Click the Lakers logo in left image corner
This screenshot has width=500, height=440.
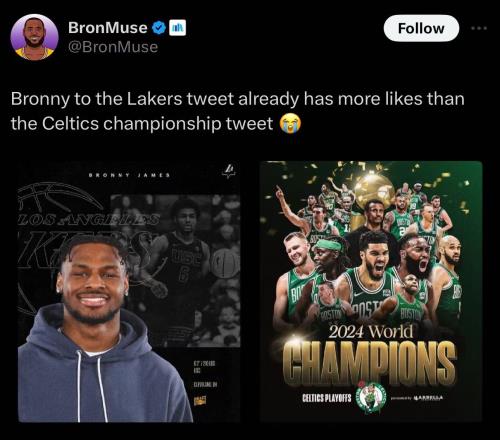point(230,171)
